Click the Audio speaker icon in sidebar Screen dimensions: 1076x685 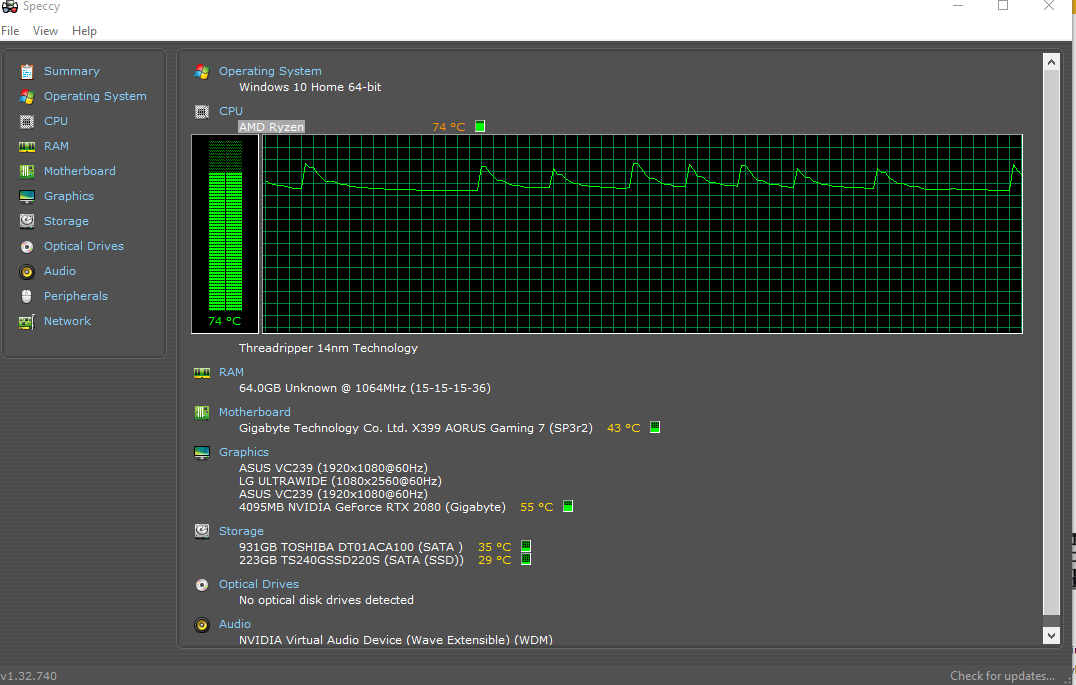pyautogui.click(x=27, y=272)
